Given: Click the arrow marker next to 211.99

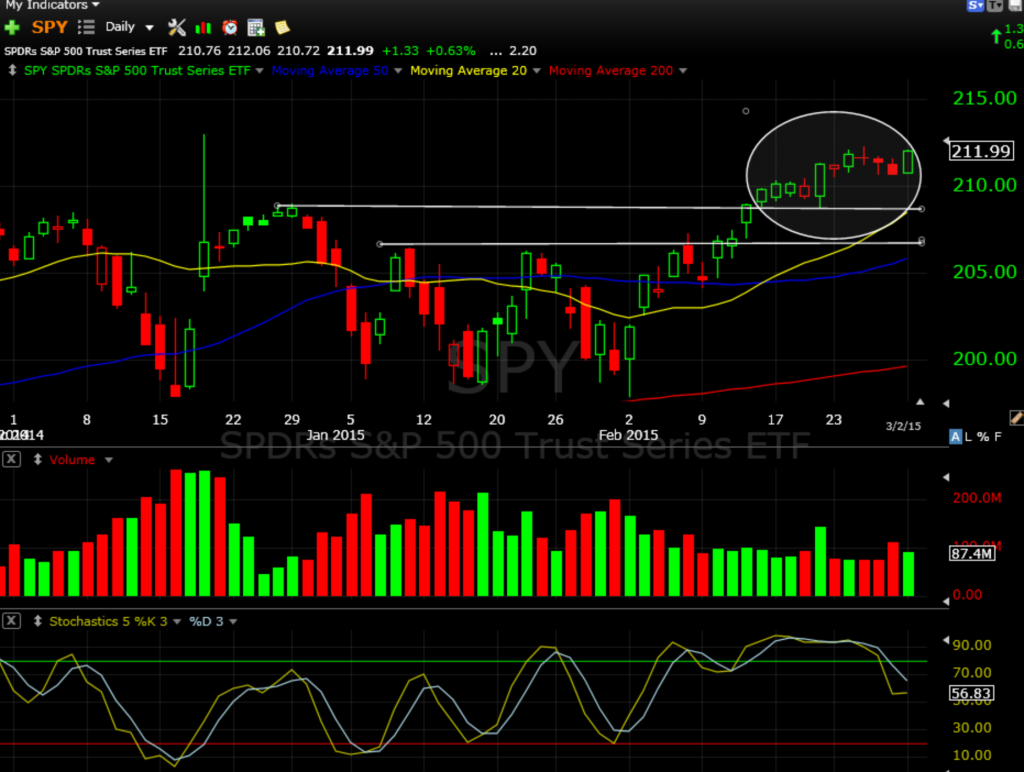Looking at the screenshot, I should [x=946, y=141].
